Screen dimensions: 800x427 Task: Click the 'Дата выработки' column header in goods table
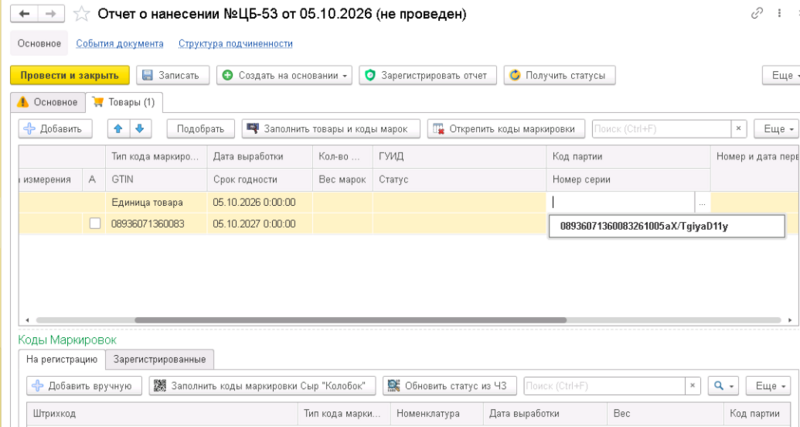[x=260, y=157]
